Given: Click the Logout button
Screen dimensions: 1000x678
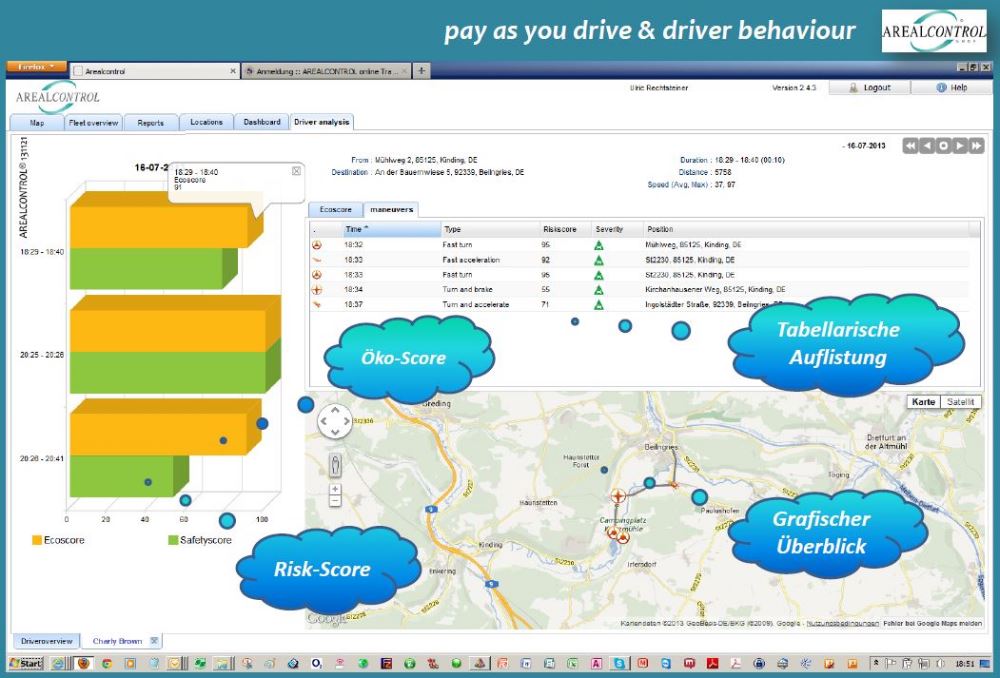Looking at the screenshot, I should (869, 88).
